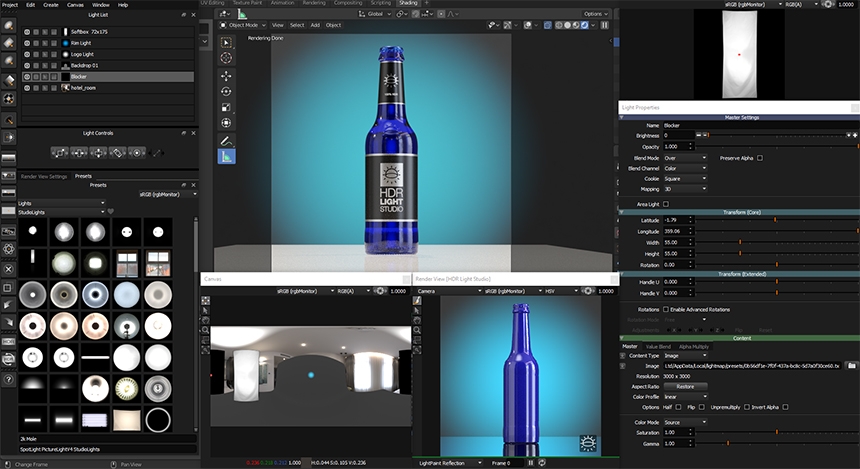Open the Mapping dropdown set to 3D
The height and width of the screenshot is (469, 860).
pos(684,189)
